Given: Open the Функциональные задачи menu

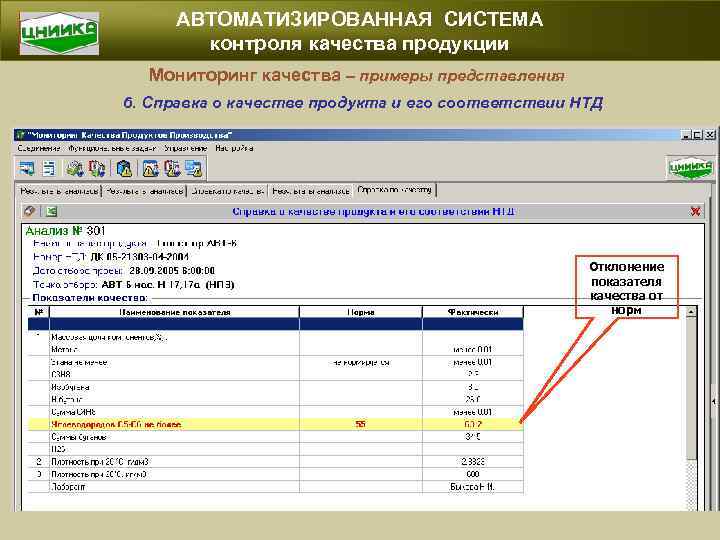Looking at the screenshot, I should click(x=112, y=148).
